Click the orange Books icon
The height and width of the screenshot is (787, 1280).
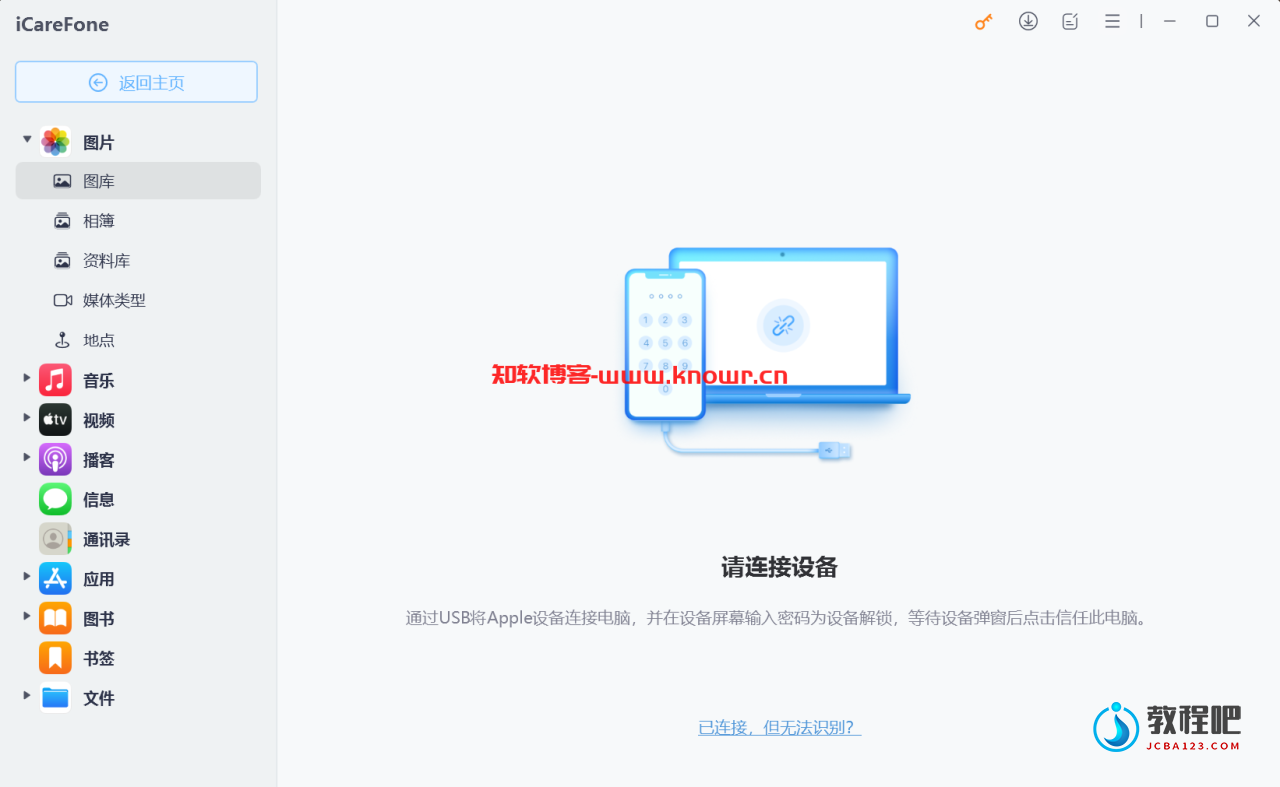pyautogui.click(x=55, y=619)
